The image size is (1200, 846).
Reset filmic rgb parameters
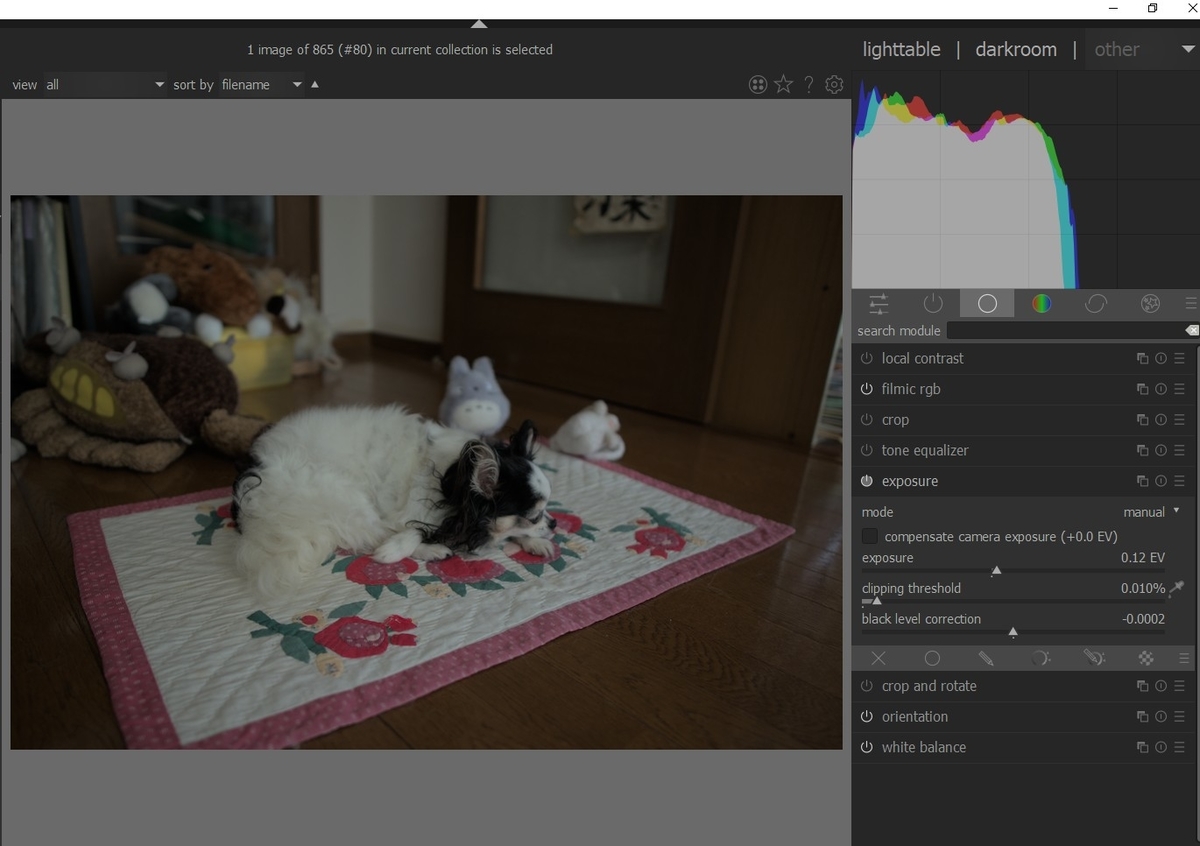point(1161,389)
